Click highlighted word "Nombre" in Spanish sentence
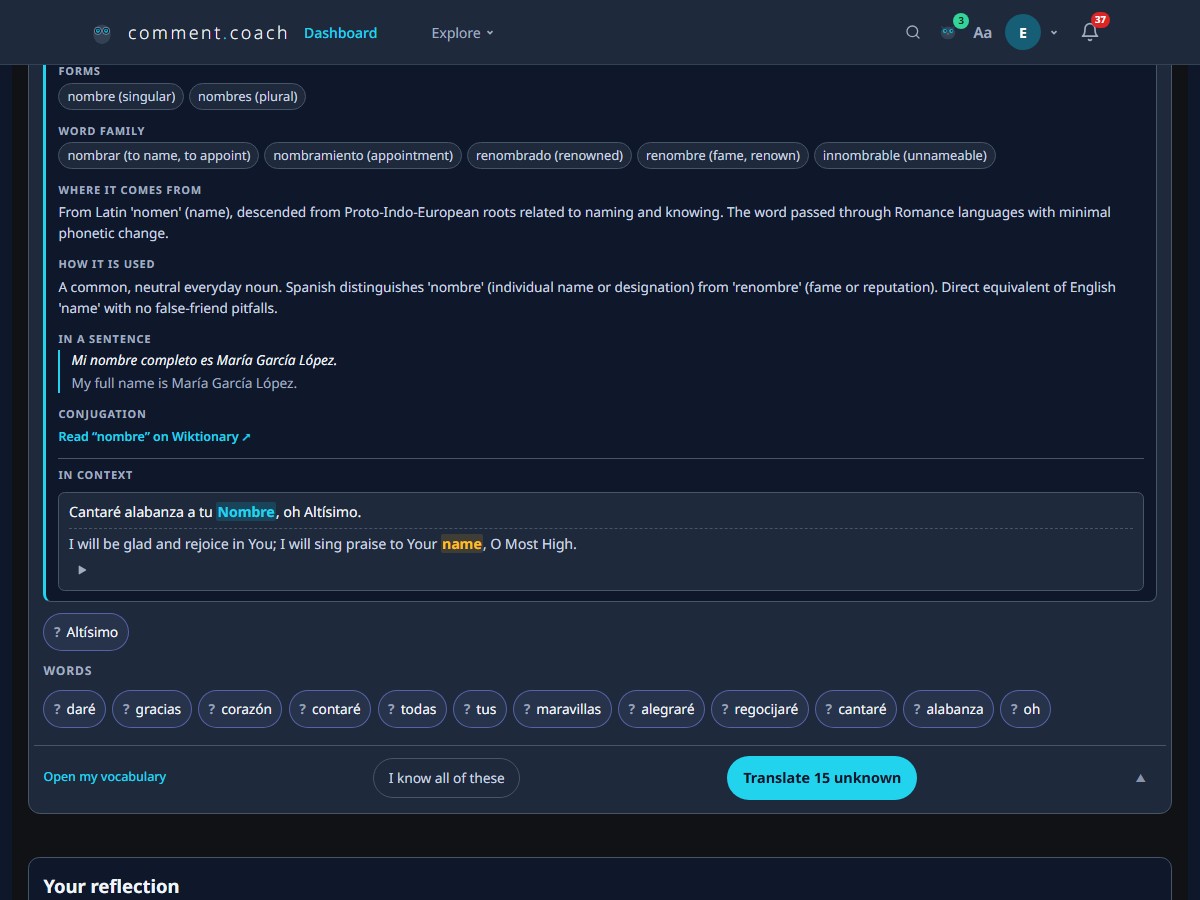The height and width of the screenshot is (900, 1200). pos(246,512)
